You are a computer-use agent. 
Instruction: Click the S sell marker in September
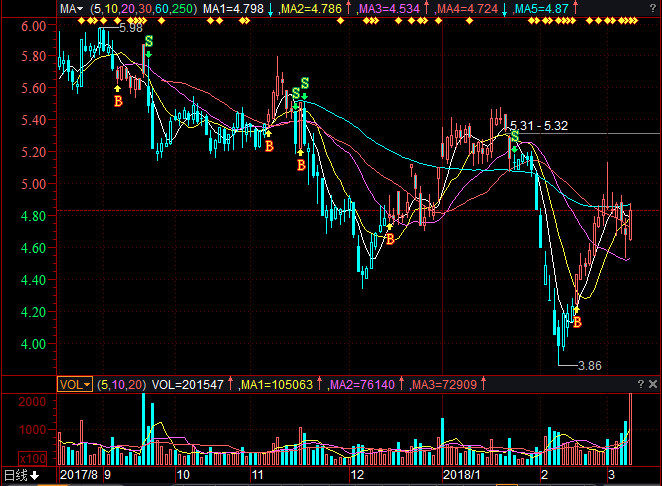[149, 41]
